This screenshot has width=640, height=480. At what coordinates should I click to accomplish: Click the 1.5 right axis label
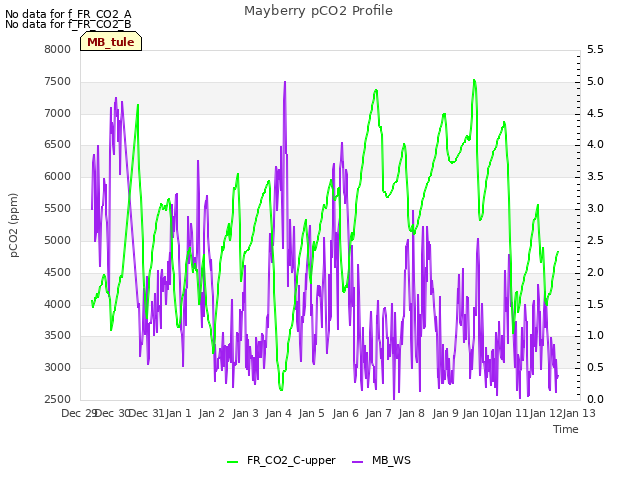pyautogui.click(x=595, y=304)
